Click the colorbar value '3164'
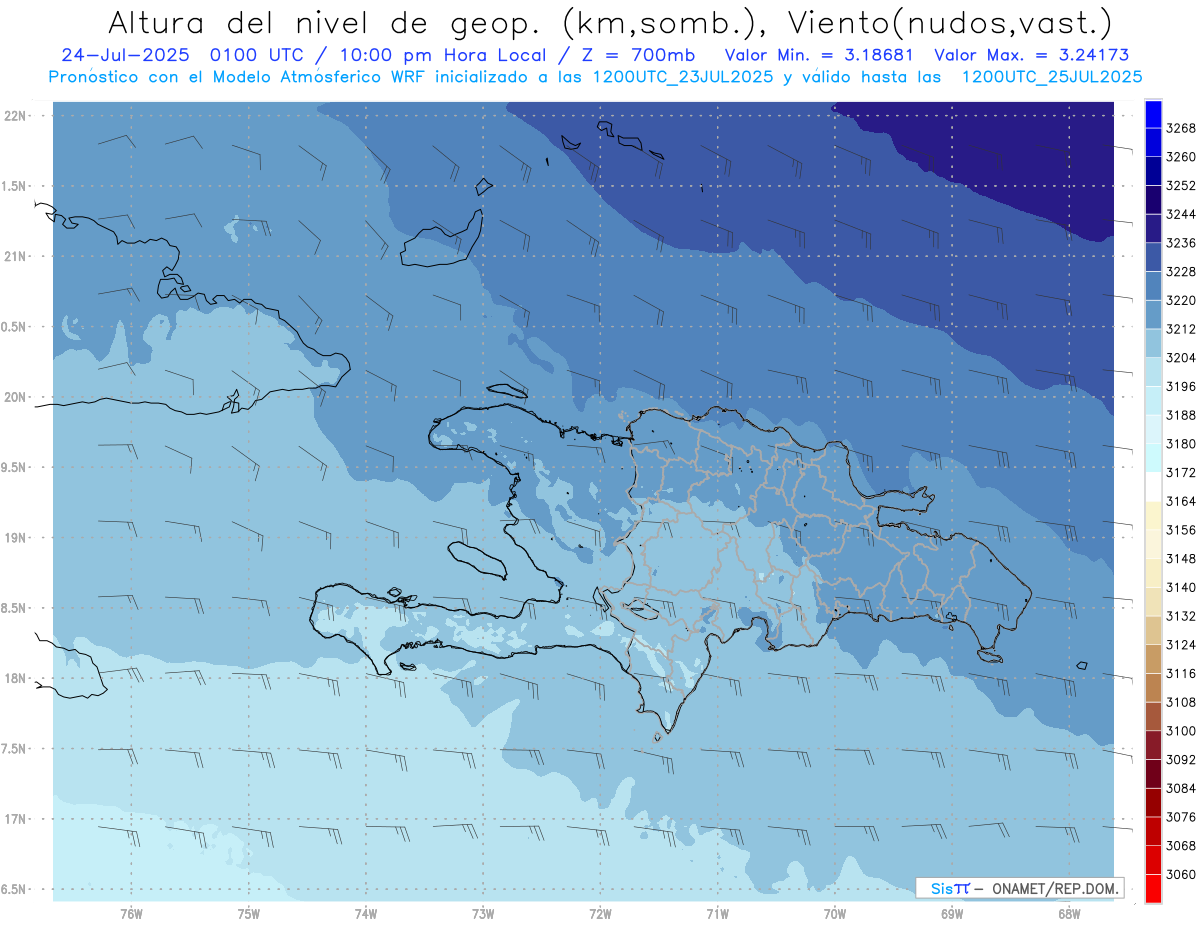 1181,501
